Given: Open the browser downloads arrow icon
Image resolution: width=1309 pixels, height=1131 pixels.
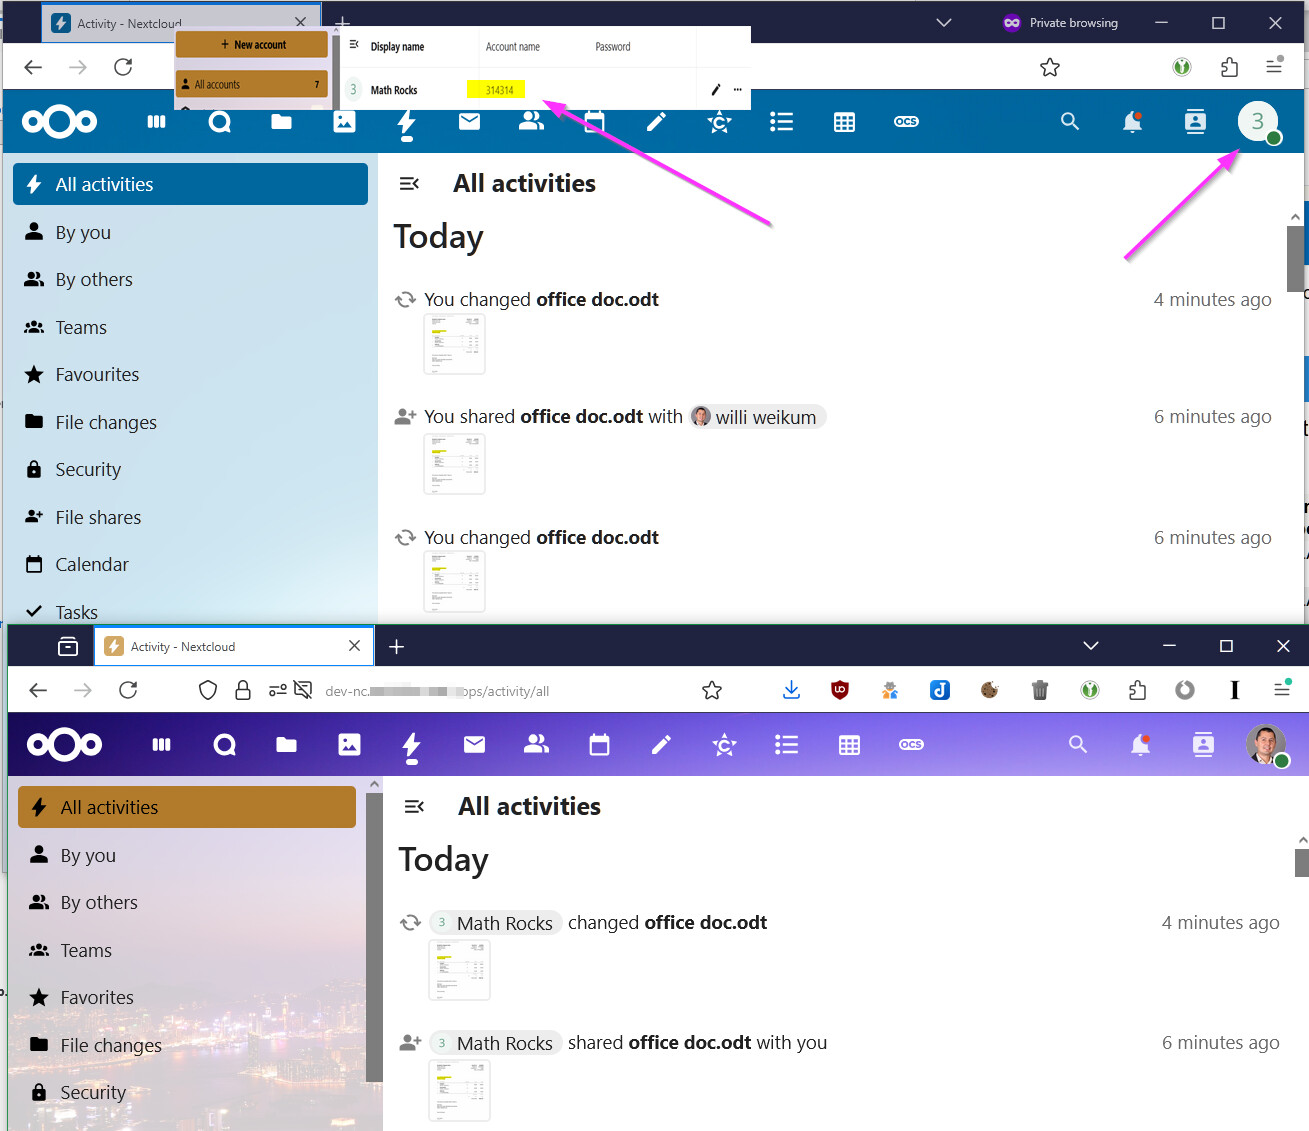Looking at the screenshot, I should click(791, 690).
